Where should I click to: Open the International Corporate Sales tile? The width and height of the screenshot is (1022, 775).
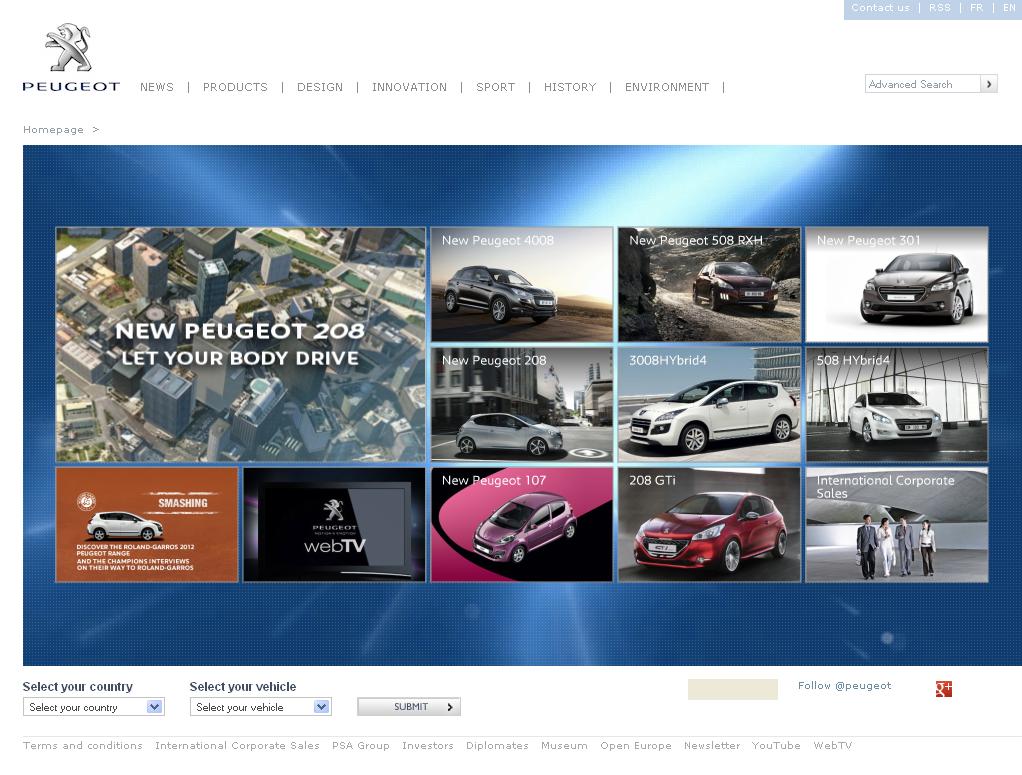(x=897, y=525)
